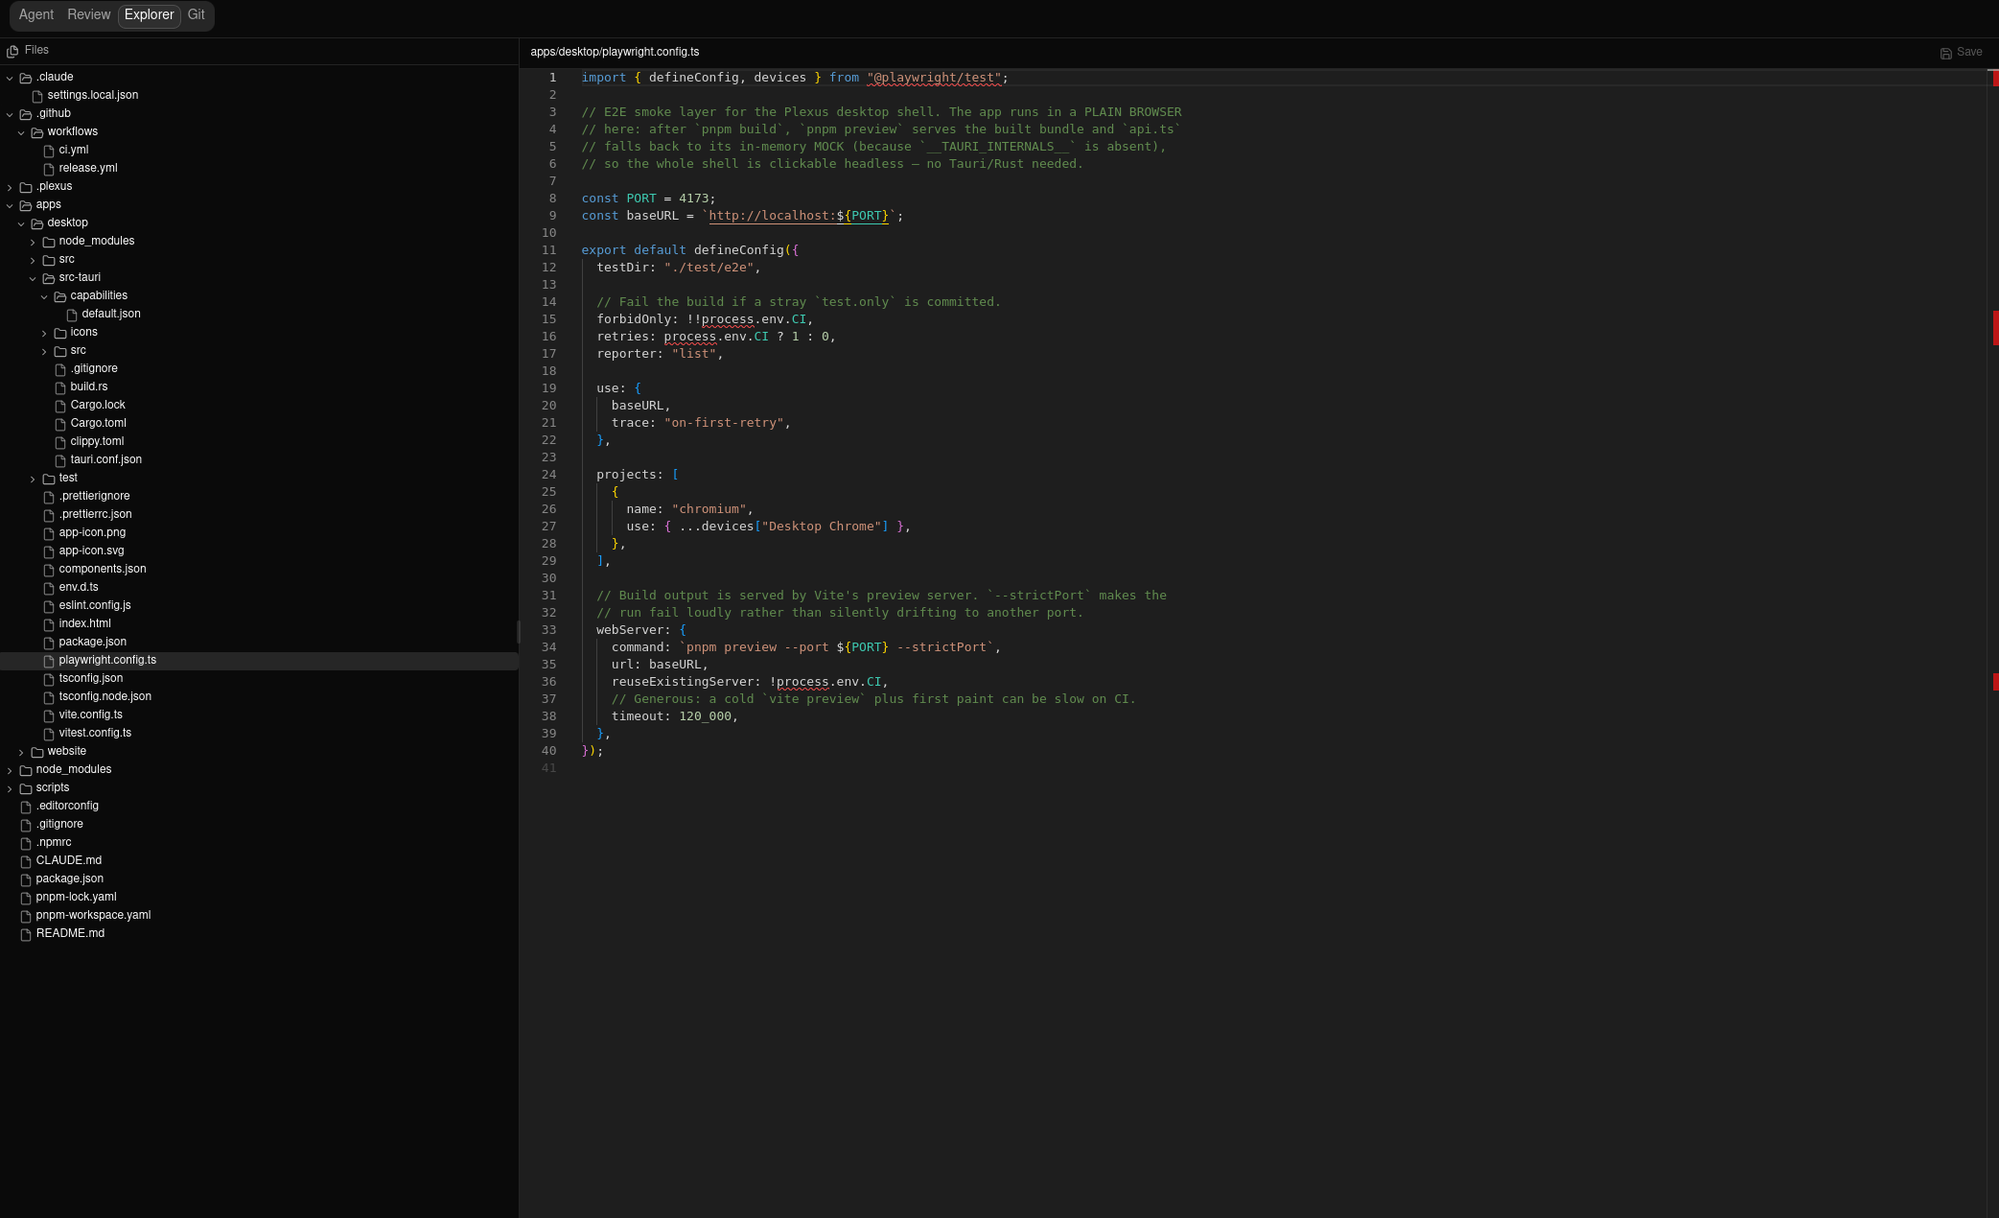Switch to the Review tab
Screen dimensions: 1999x1218
[89, 15]
